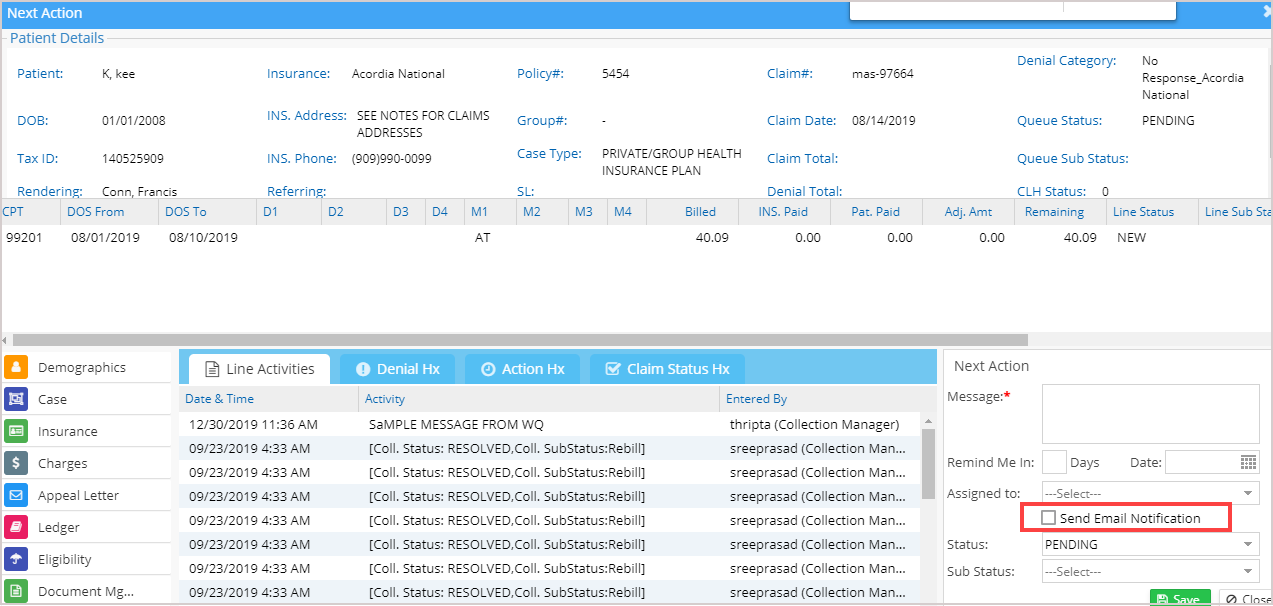
Task: Open the Insurance sidebar icon
Action: pyautogui.click(x=16, y=431)
